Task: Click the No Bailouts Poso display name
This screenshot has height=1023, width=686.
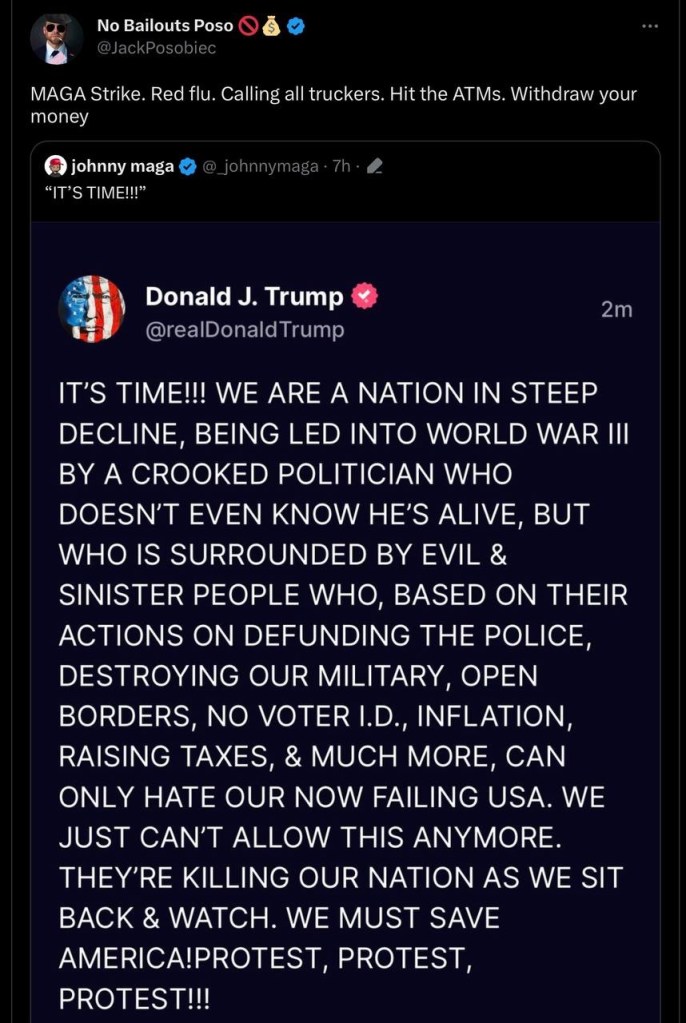Action: [164, 25]
